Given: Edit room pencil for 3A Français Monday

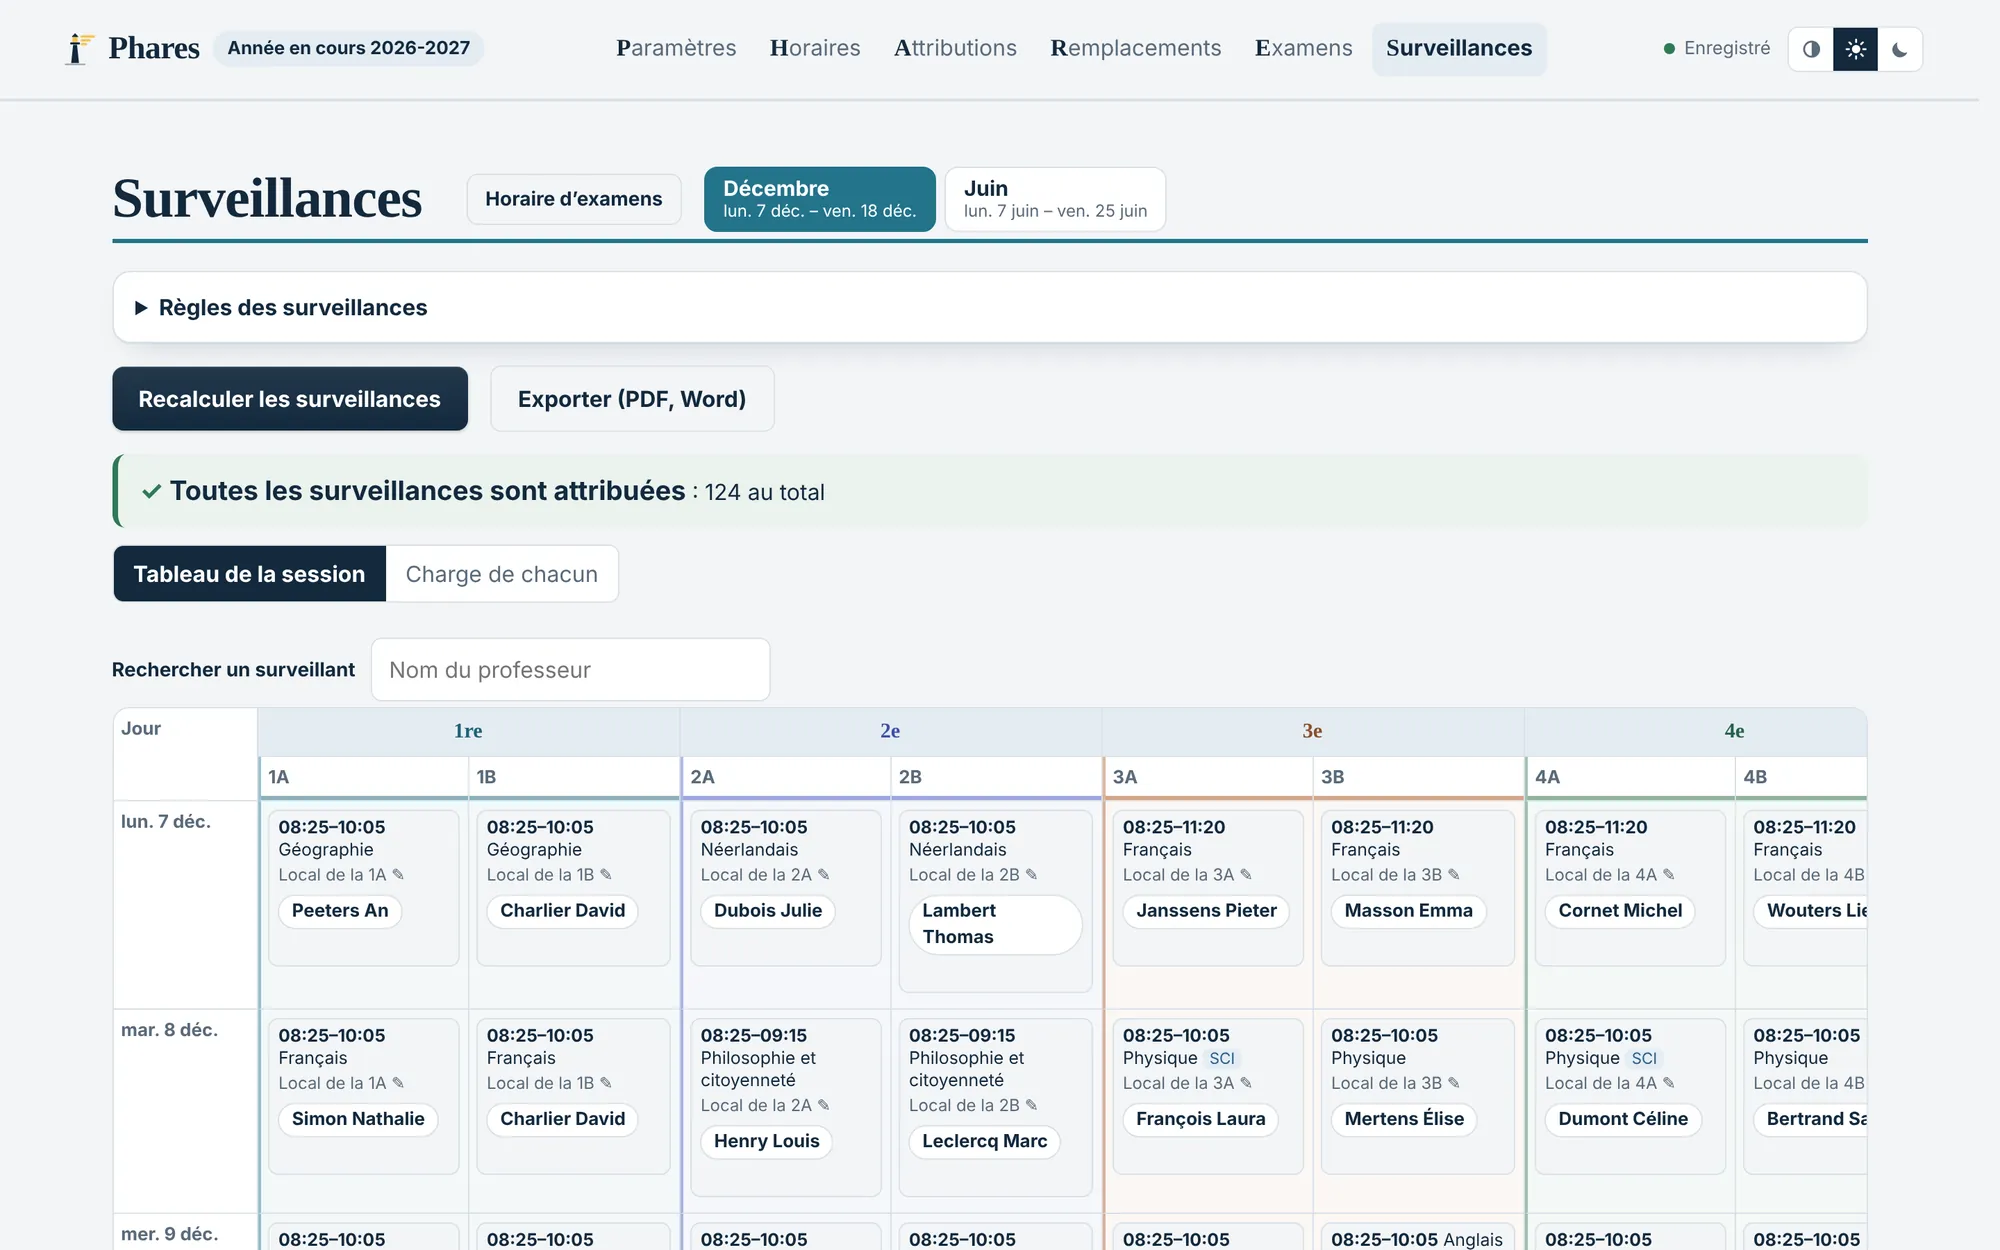Looking at the screenshot, I should (x=1246, y=874).
